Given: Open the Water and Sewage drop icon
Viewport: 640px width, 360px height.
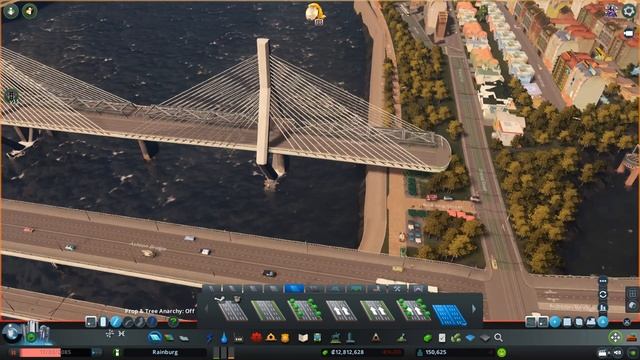Looking at the screenshot, I should tap(224, 338).
